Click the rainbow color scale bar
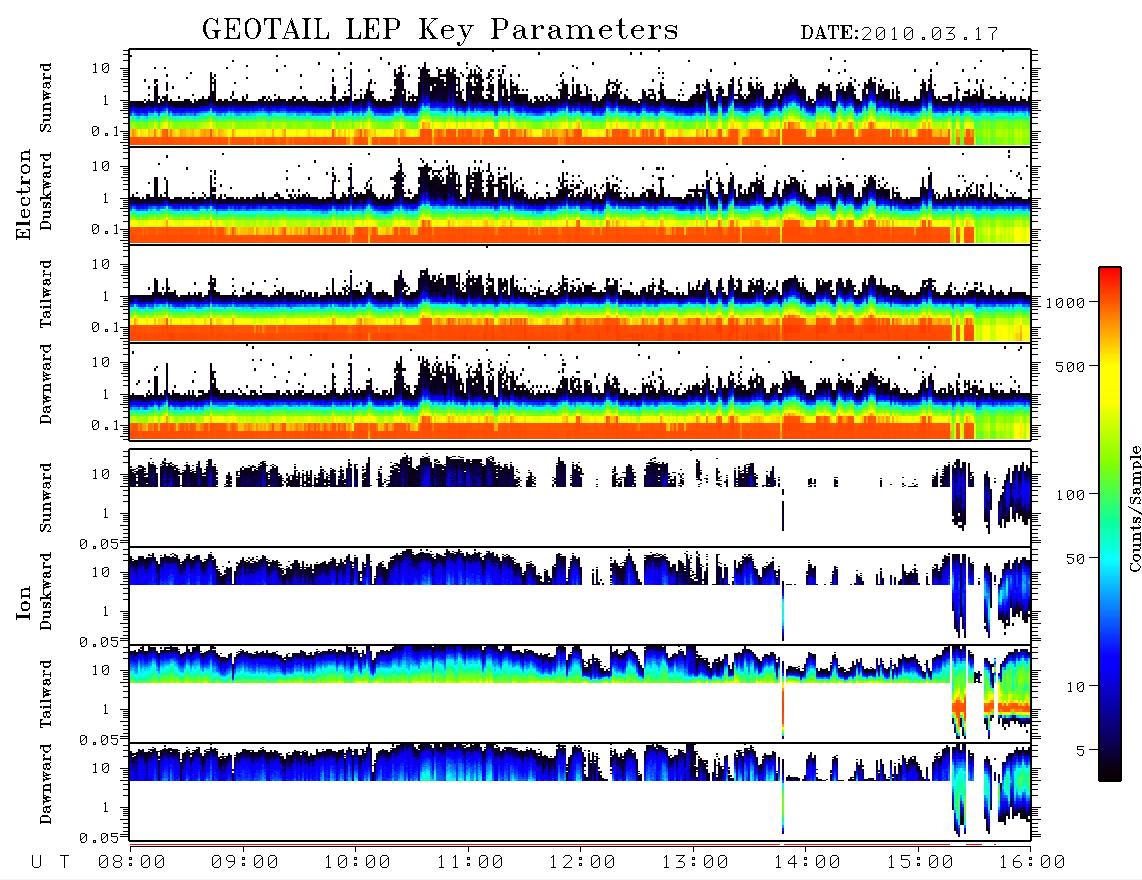Screen dimensions: 1142x880 click(1110, 524)
